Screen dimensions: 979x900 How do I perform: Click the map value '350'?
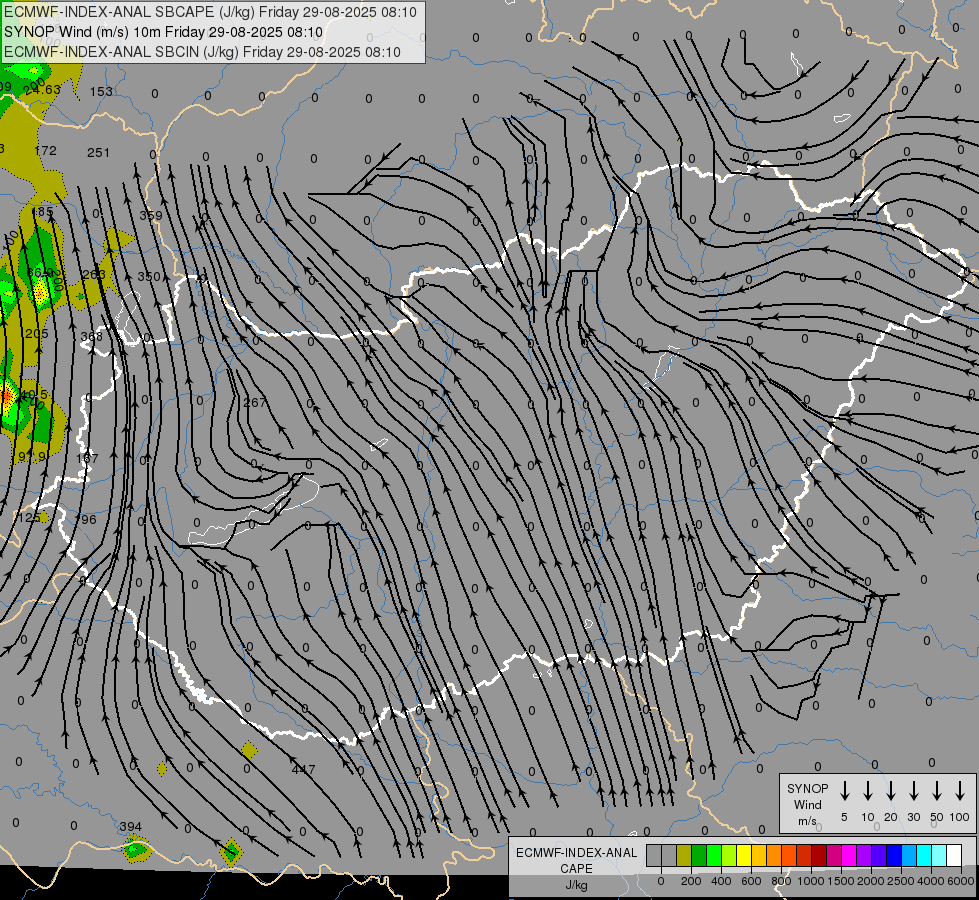tap(149, 277)
